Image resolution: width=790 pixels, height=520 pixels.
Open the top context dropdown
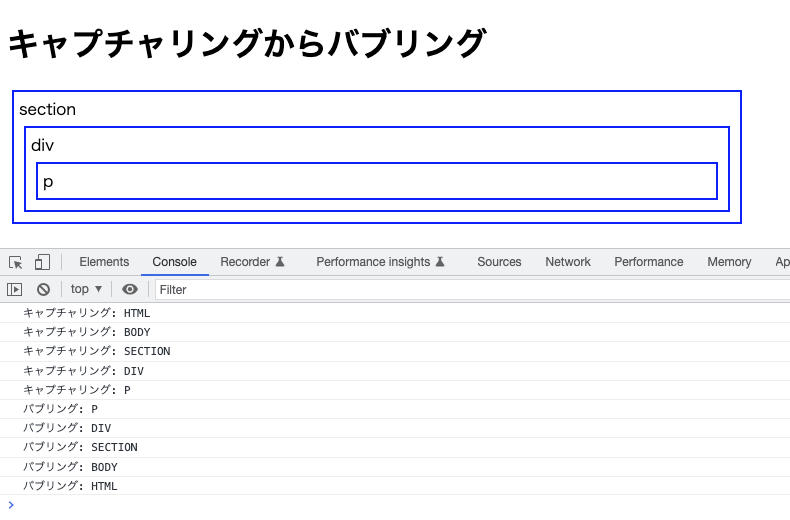pos(86,289)
